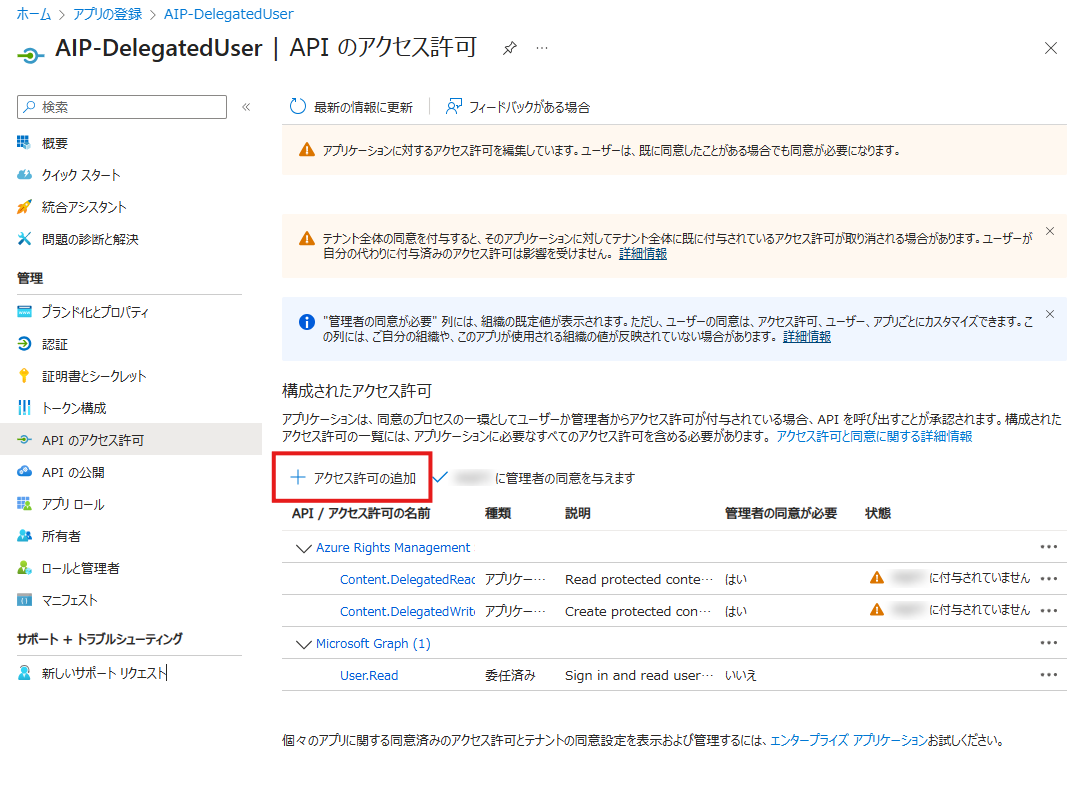Click the 検索 search field
Screen dimensions: 1085x788
click(122, 107)
